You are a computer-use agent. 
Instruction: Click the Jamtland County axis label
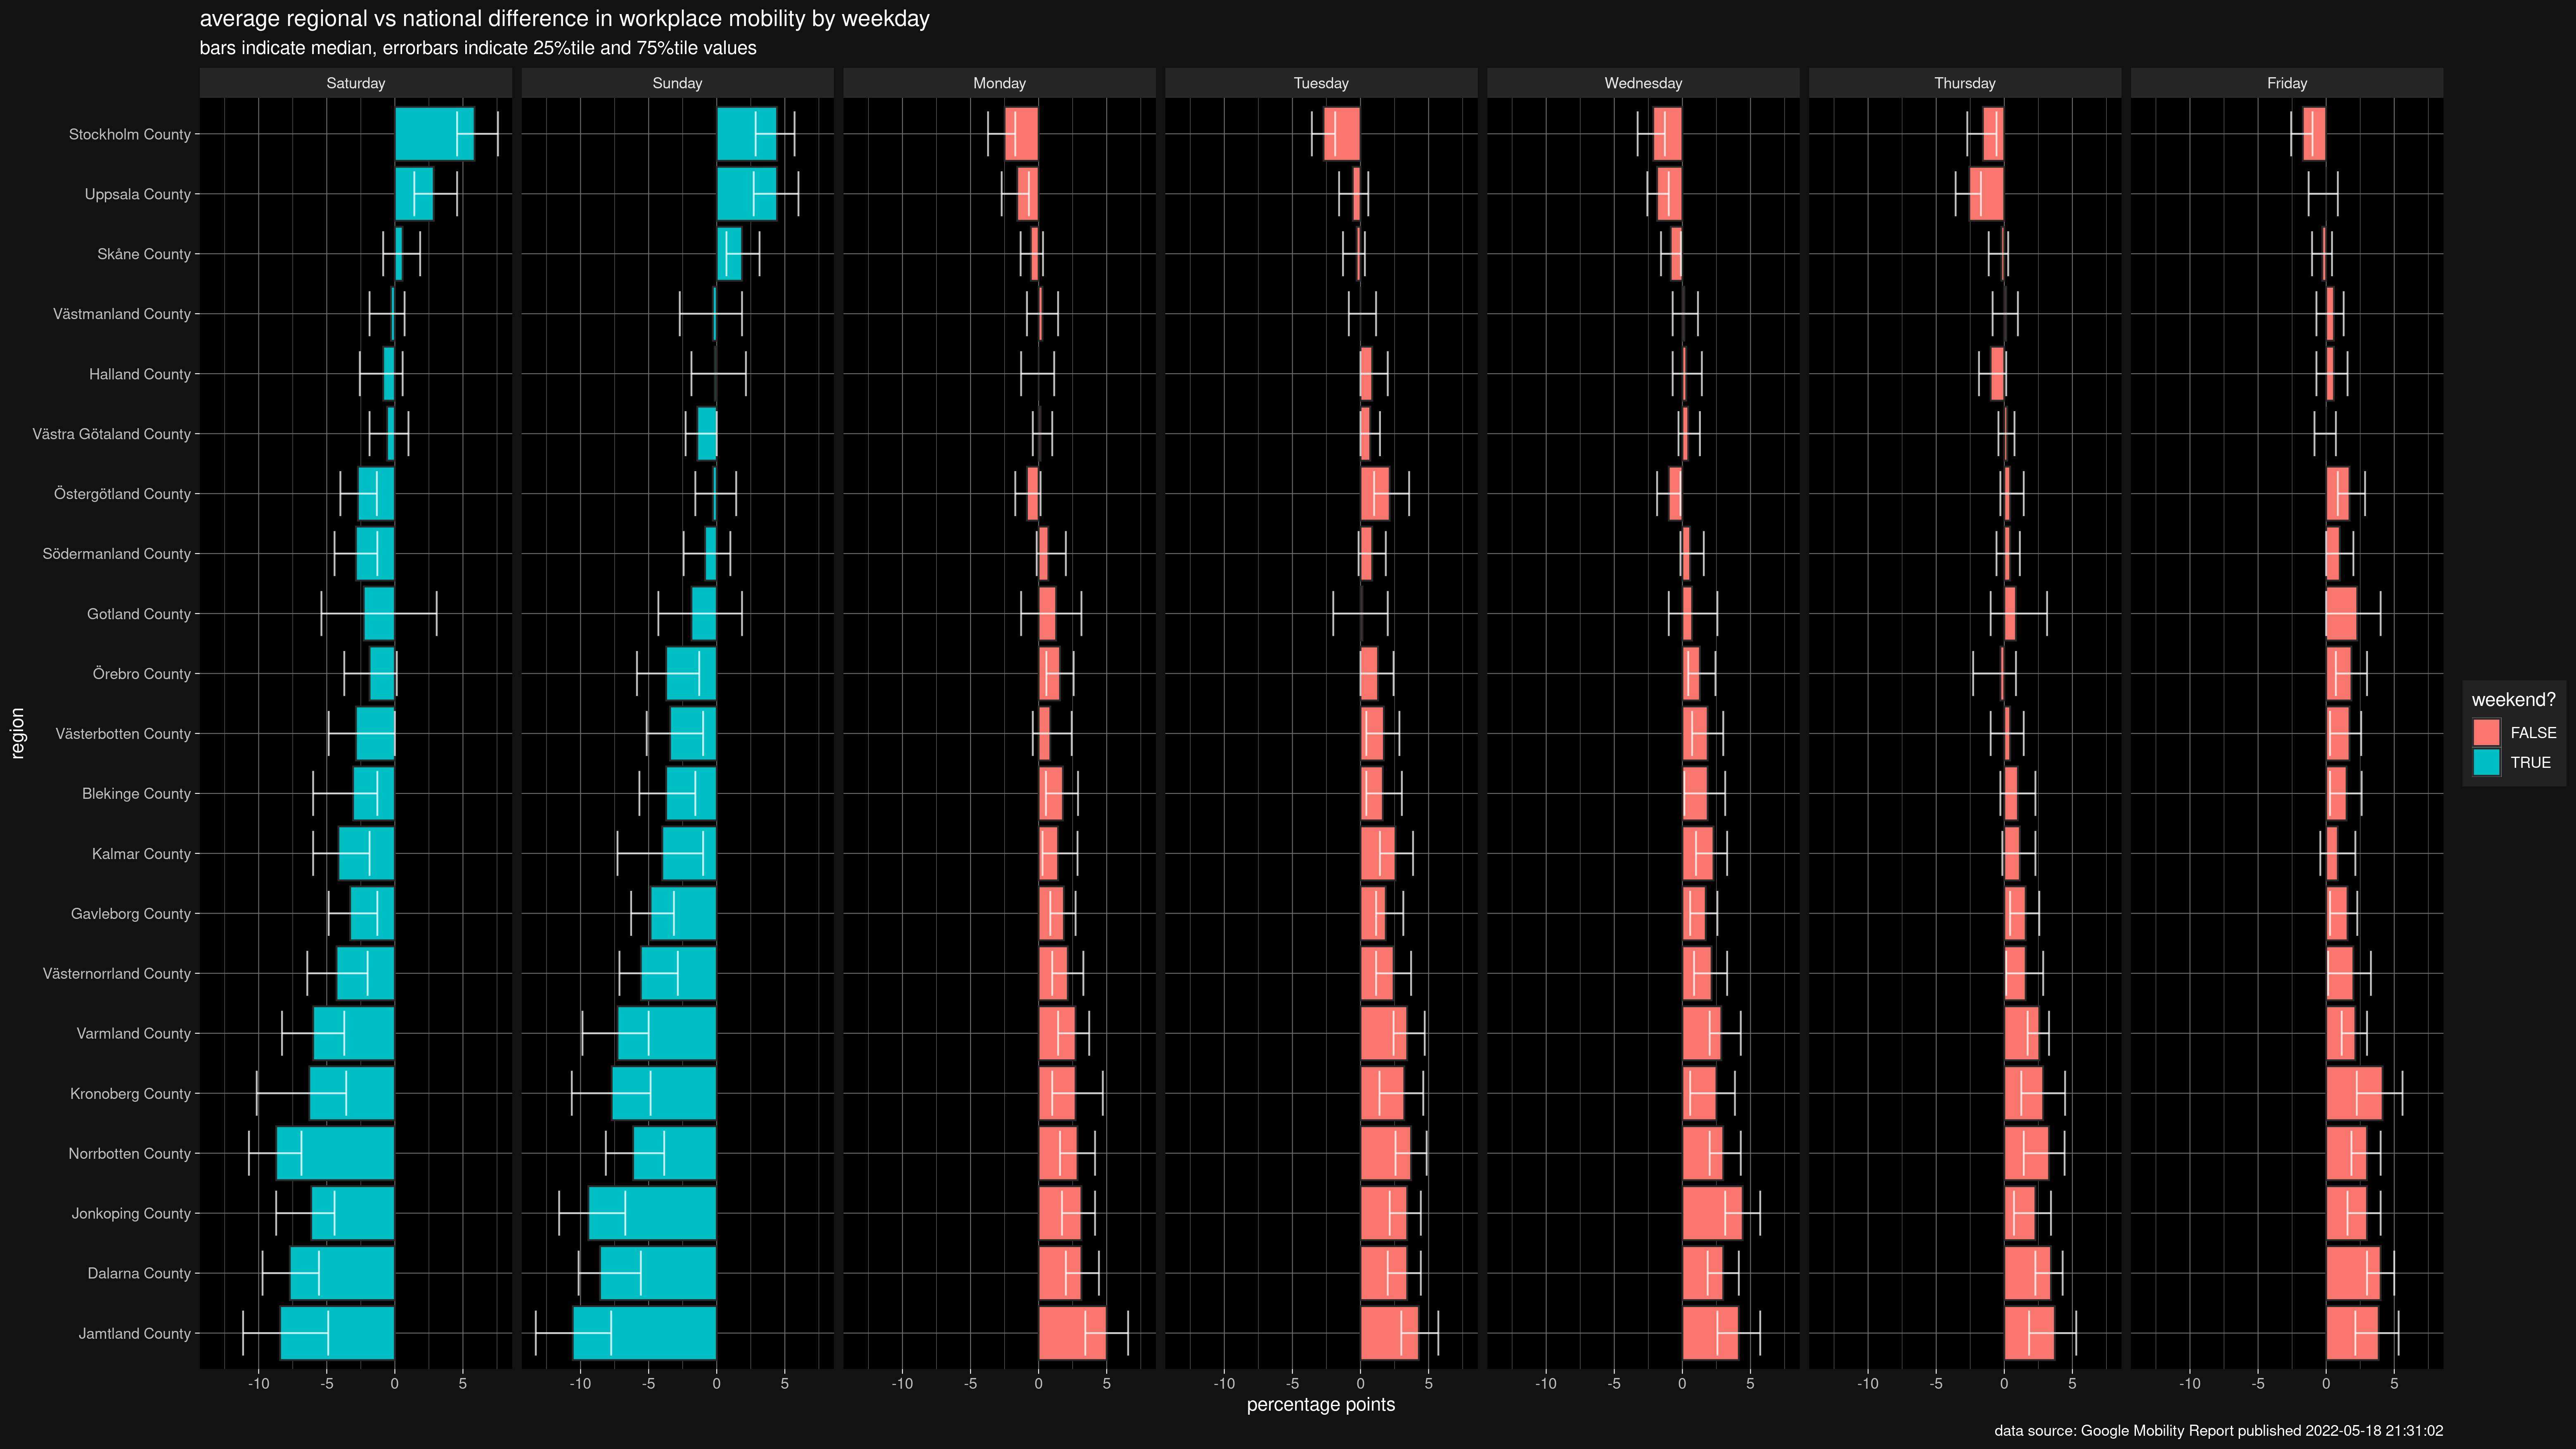point(134,1333)
